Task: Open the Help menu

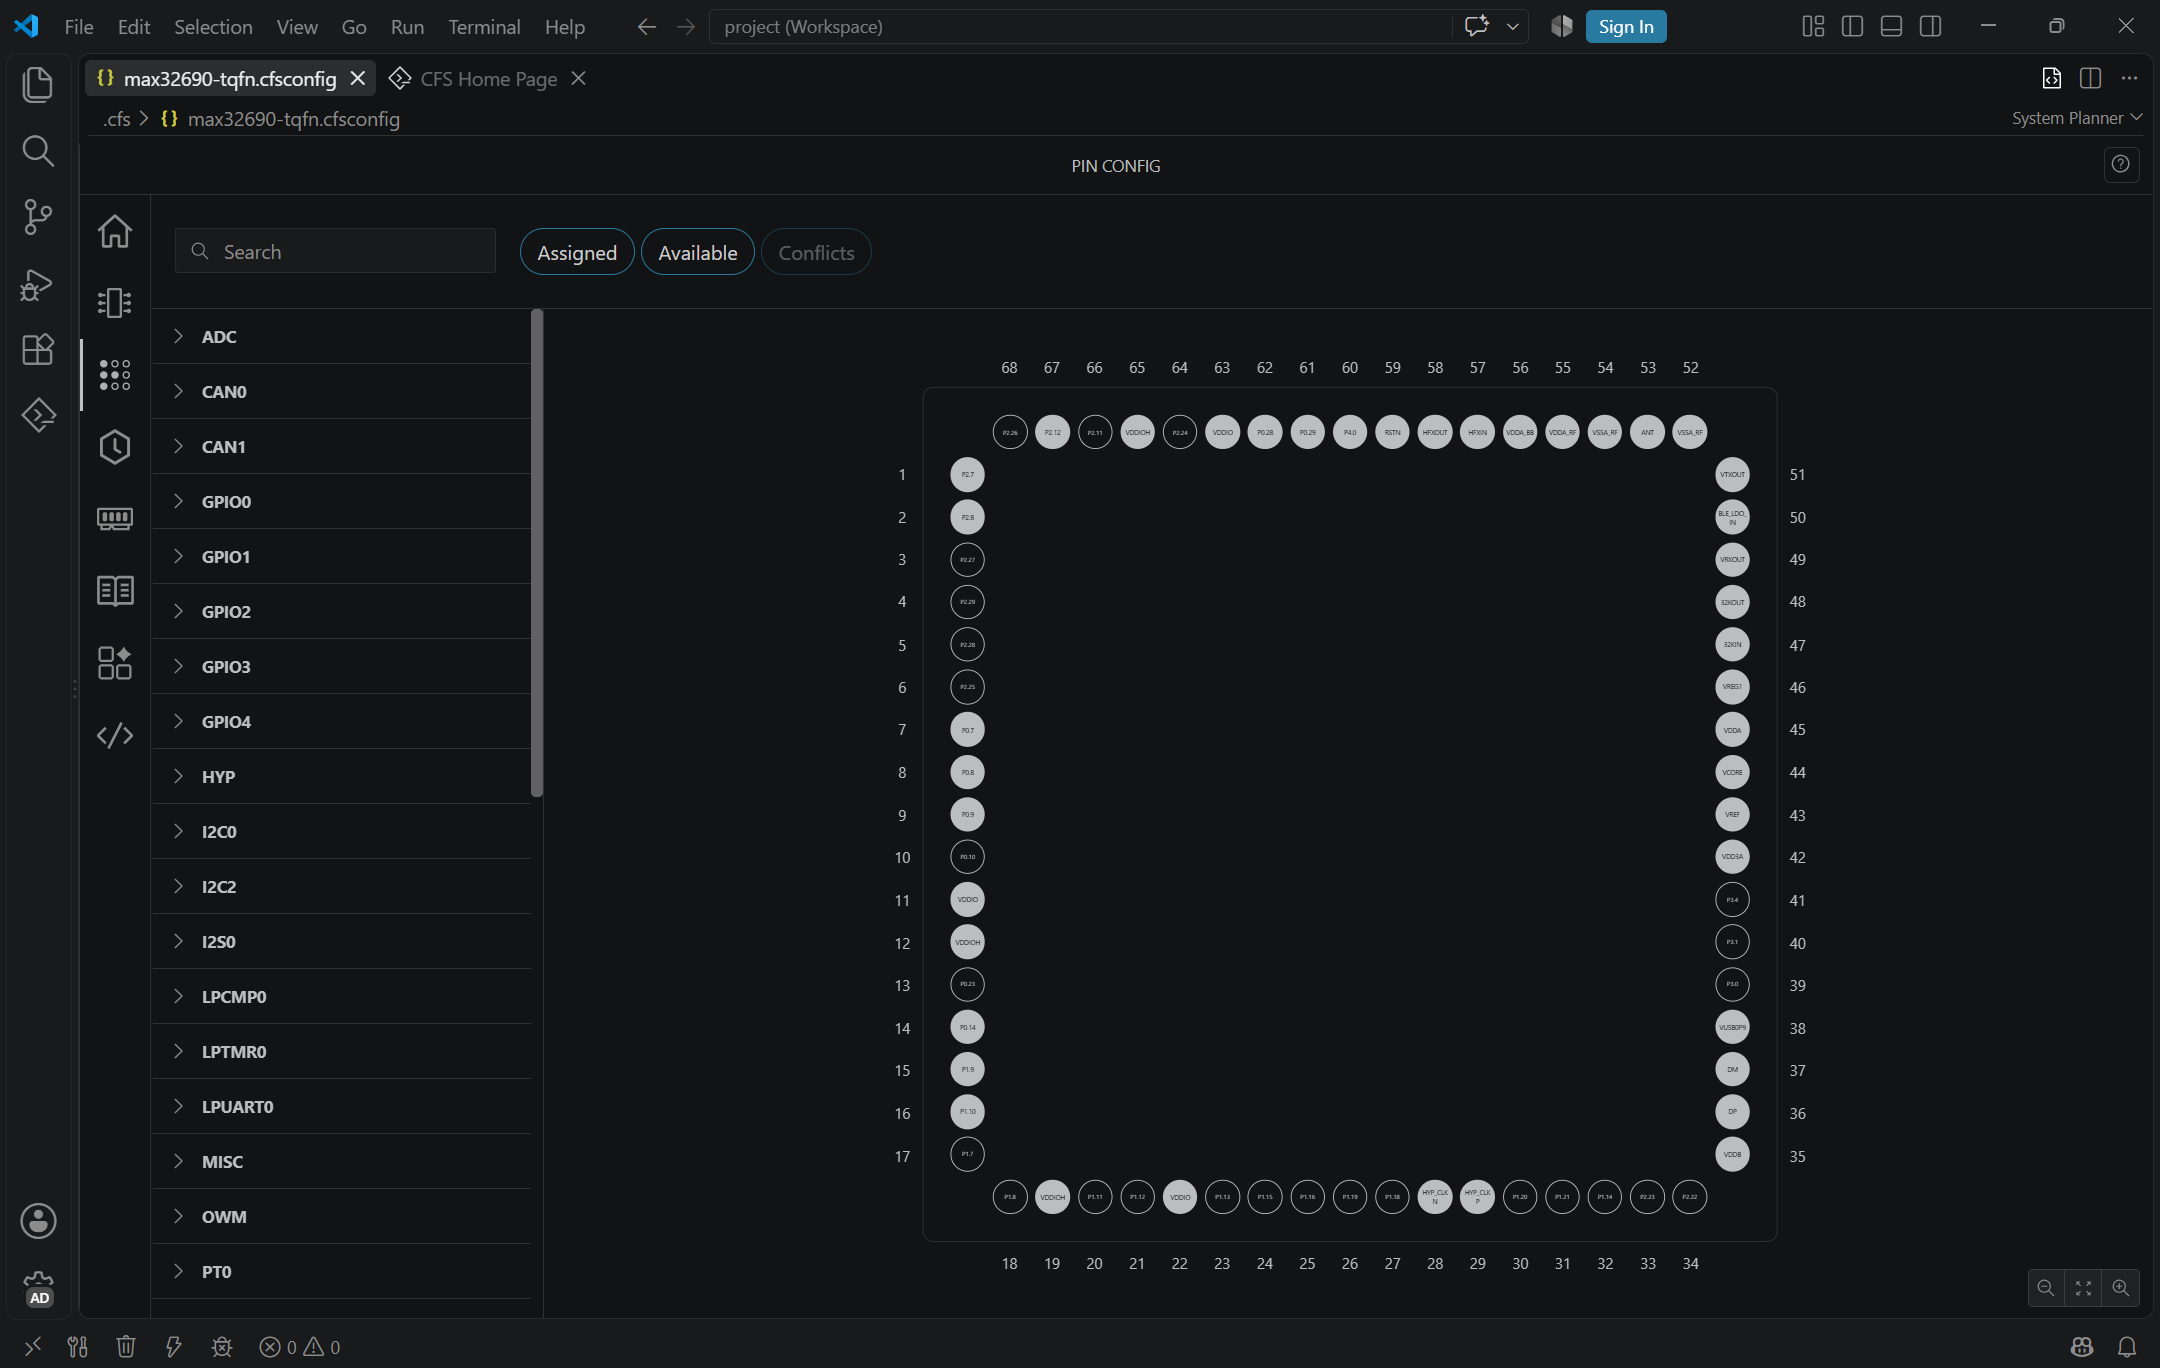Action: point(565,27)
